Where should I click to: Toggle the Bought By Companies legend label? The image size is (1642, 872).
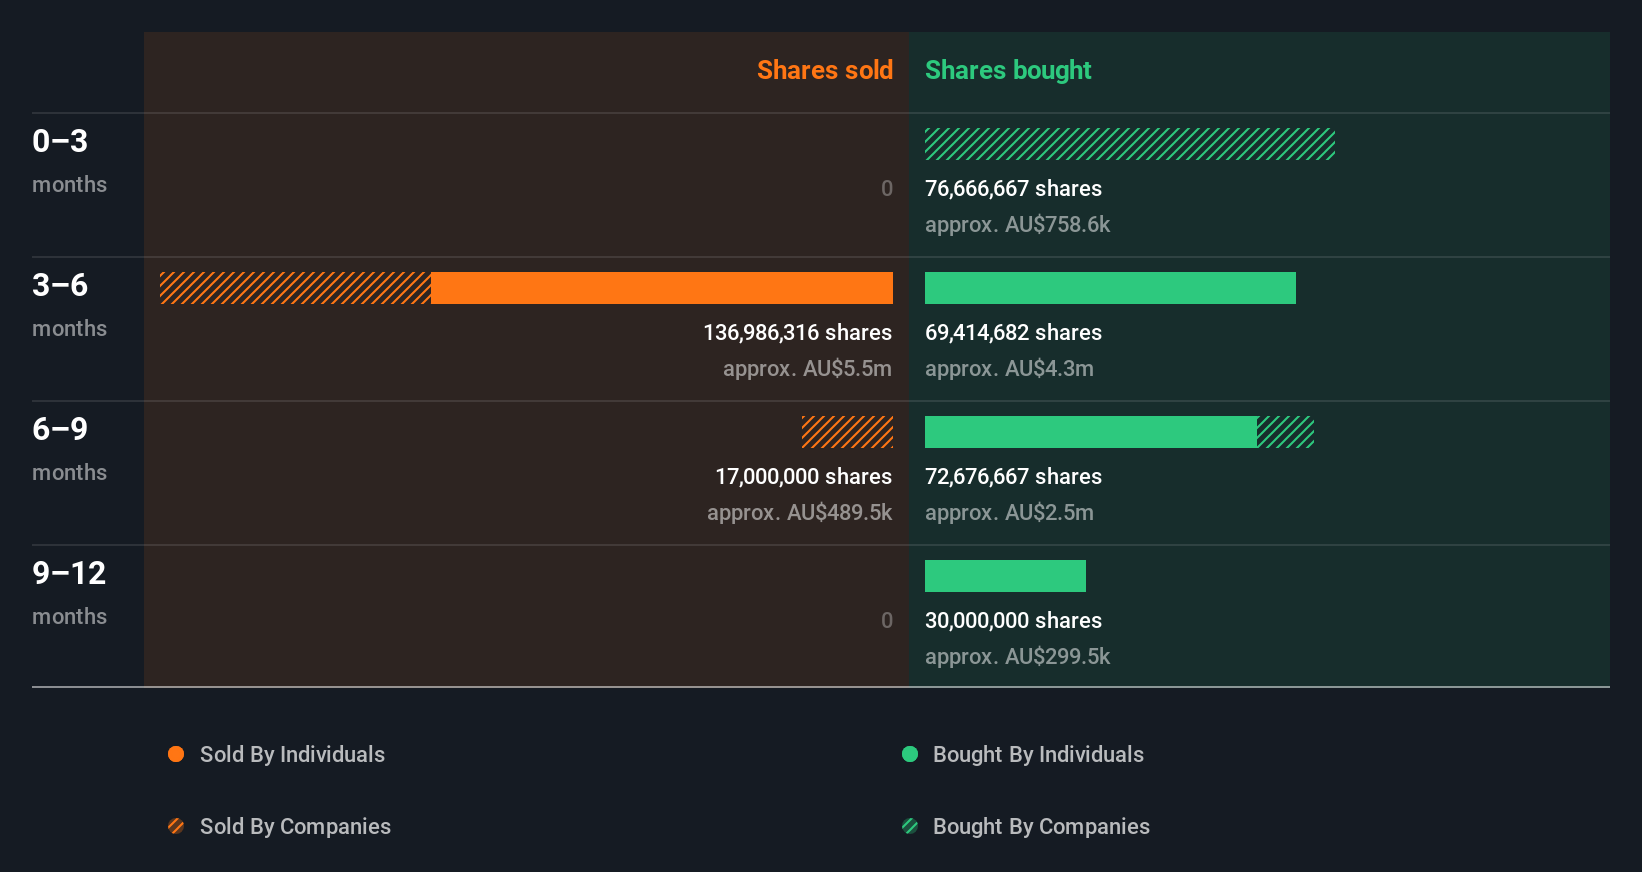[1041, 826]
